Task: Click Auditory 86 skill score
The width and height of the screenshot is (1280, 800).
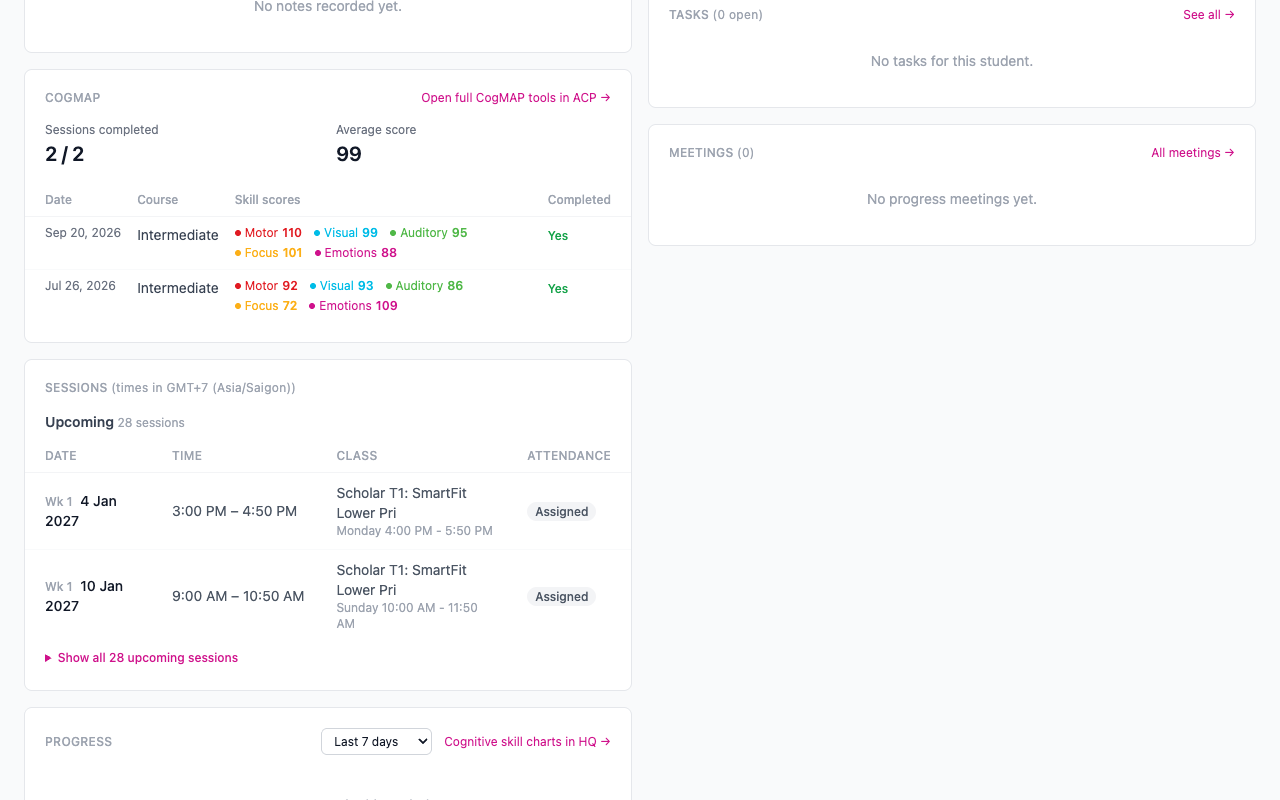Action: 424,286
